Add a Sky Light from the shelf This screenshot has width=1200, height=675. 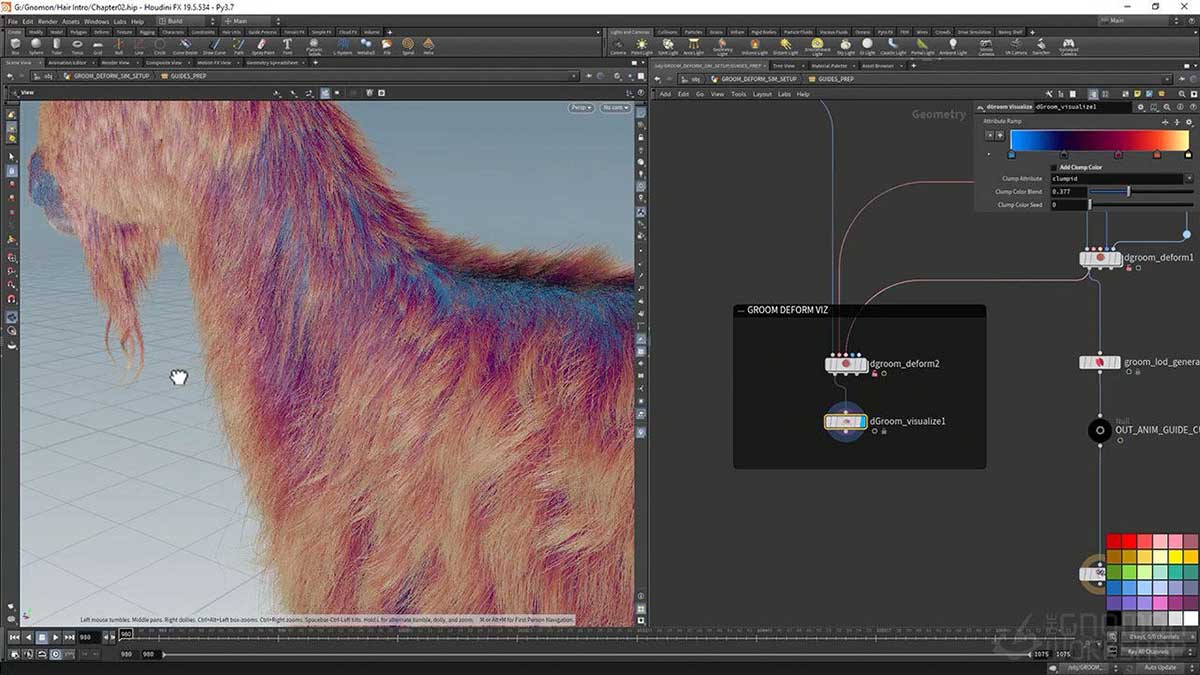844,45
